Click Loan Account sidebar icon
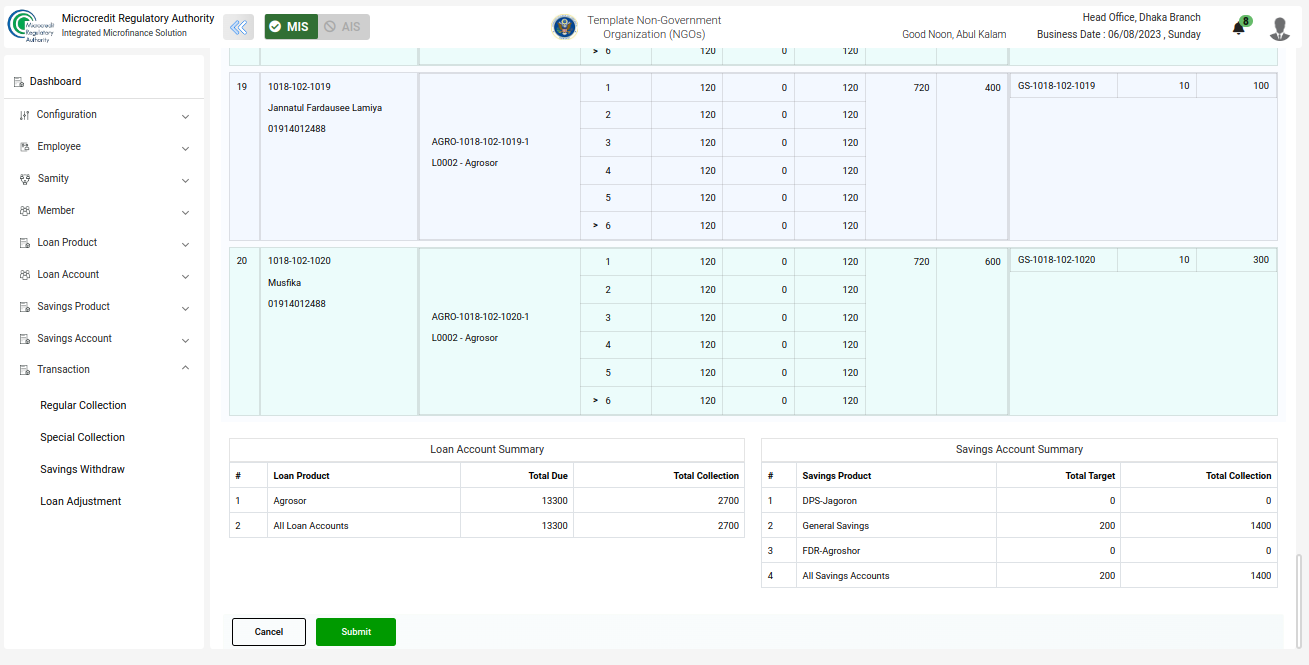 click(x=25, y=275)
